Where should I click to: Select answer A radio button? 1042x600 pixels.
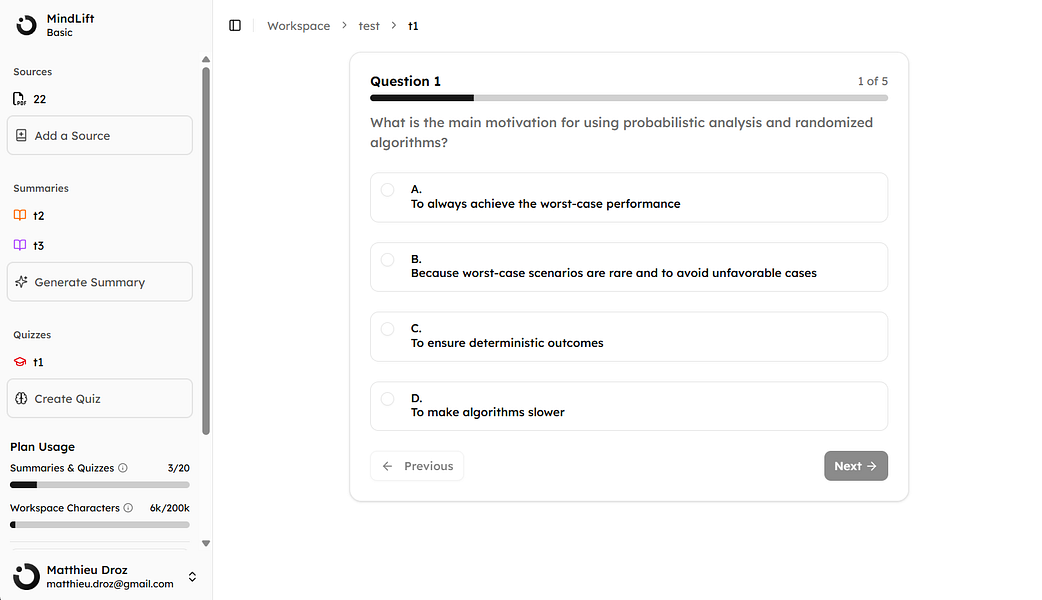click(x=388, y=189)
